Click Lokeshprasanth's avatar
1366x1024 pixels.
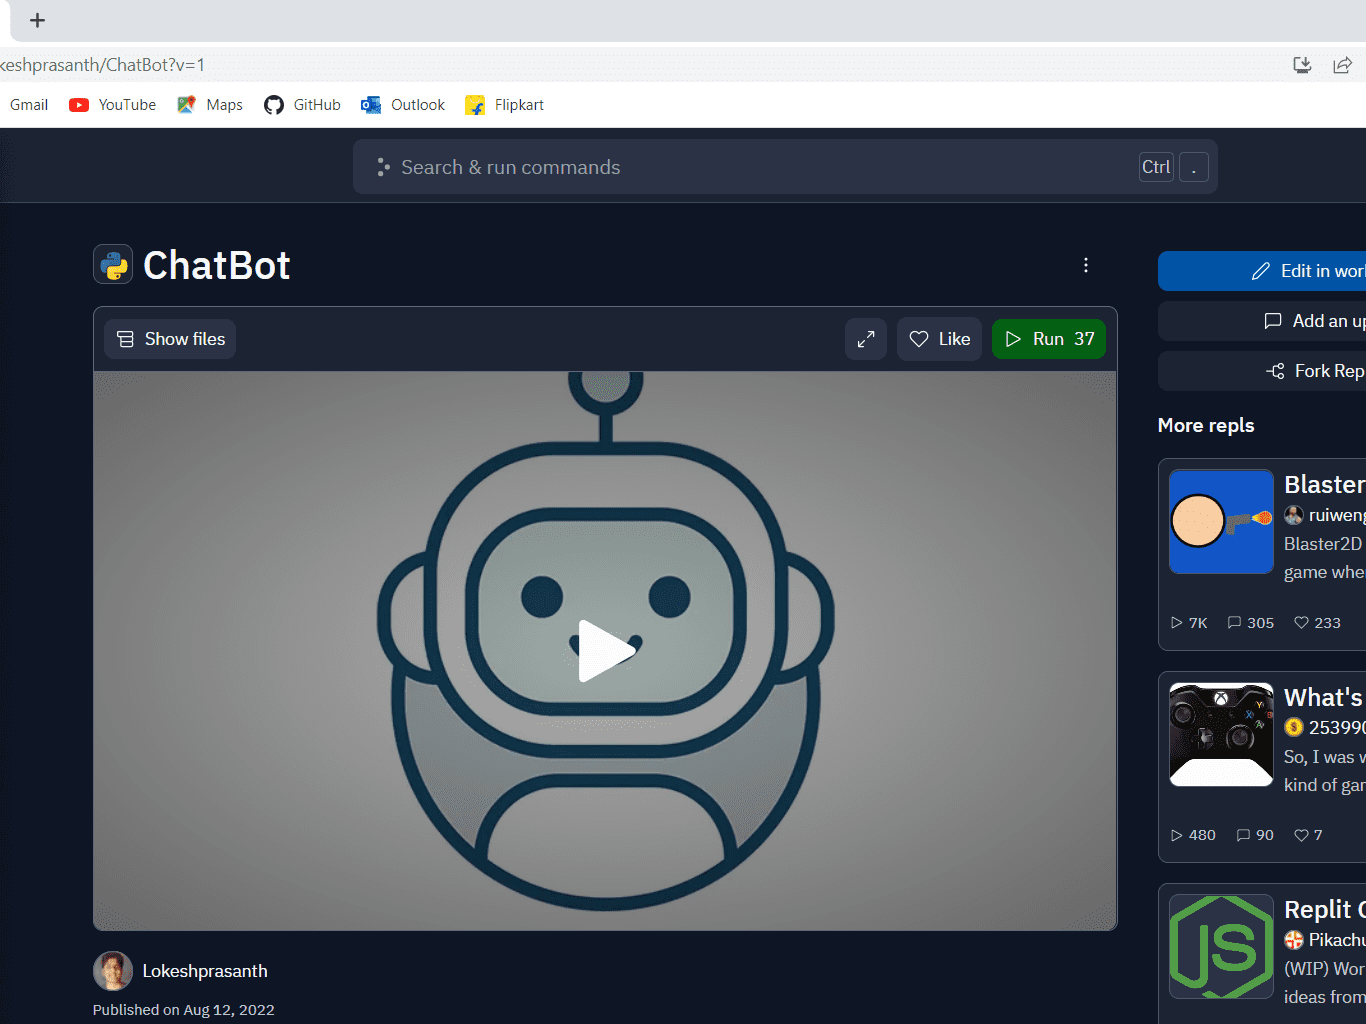point(113,971)
